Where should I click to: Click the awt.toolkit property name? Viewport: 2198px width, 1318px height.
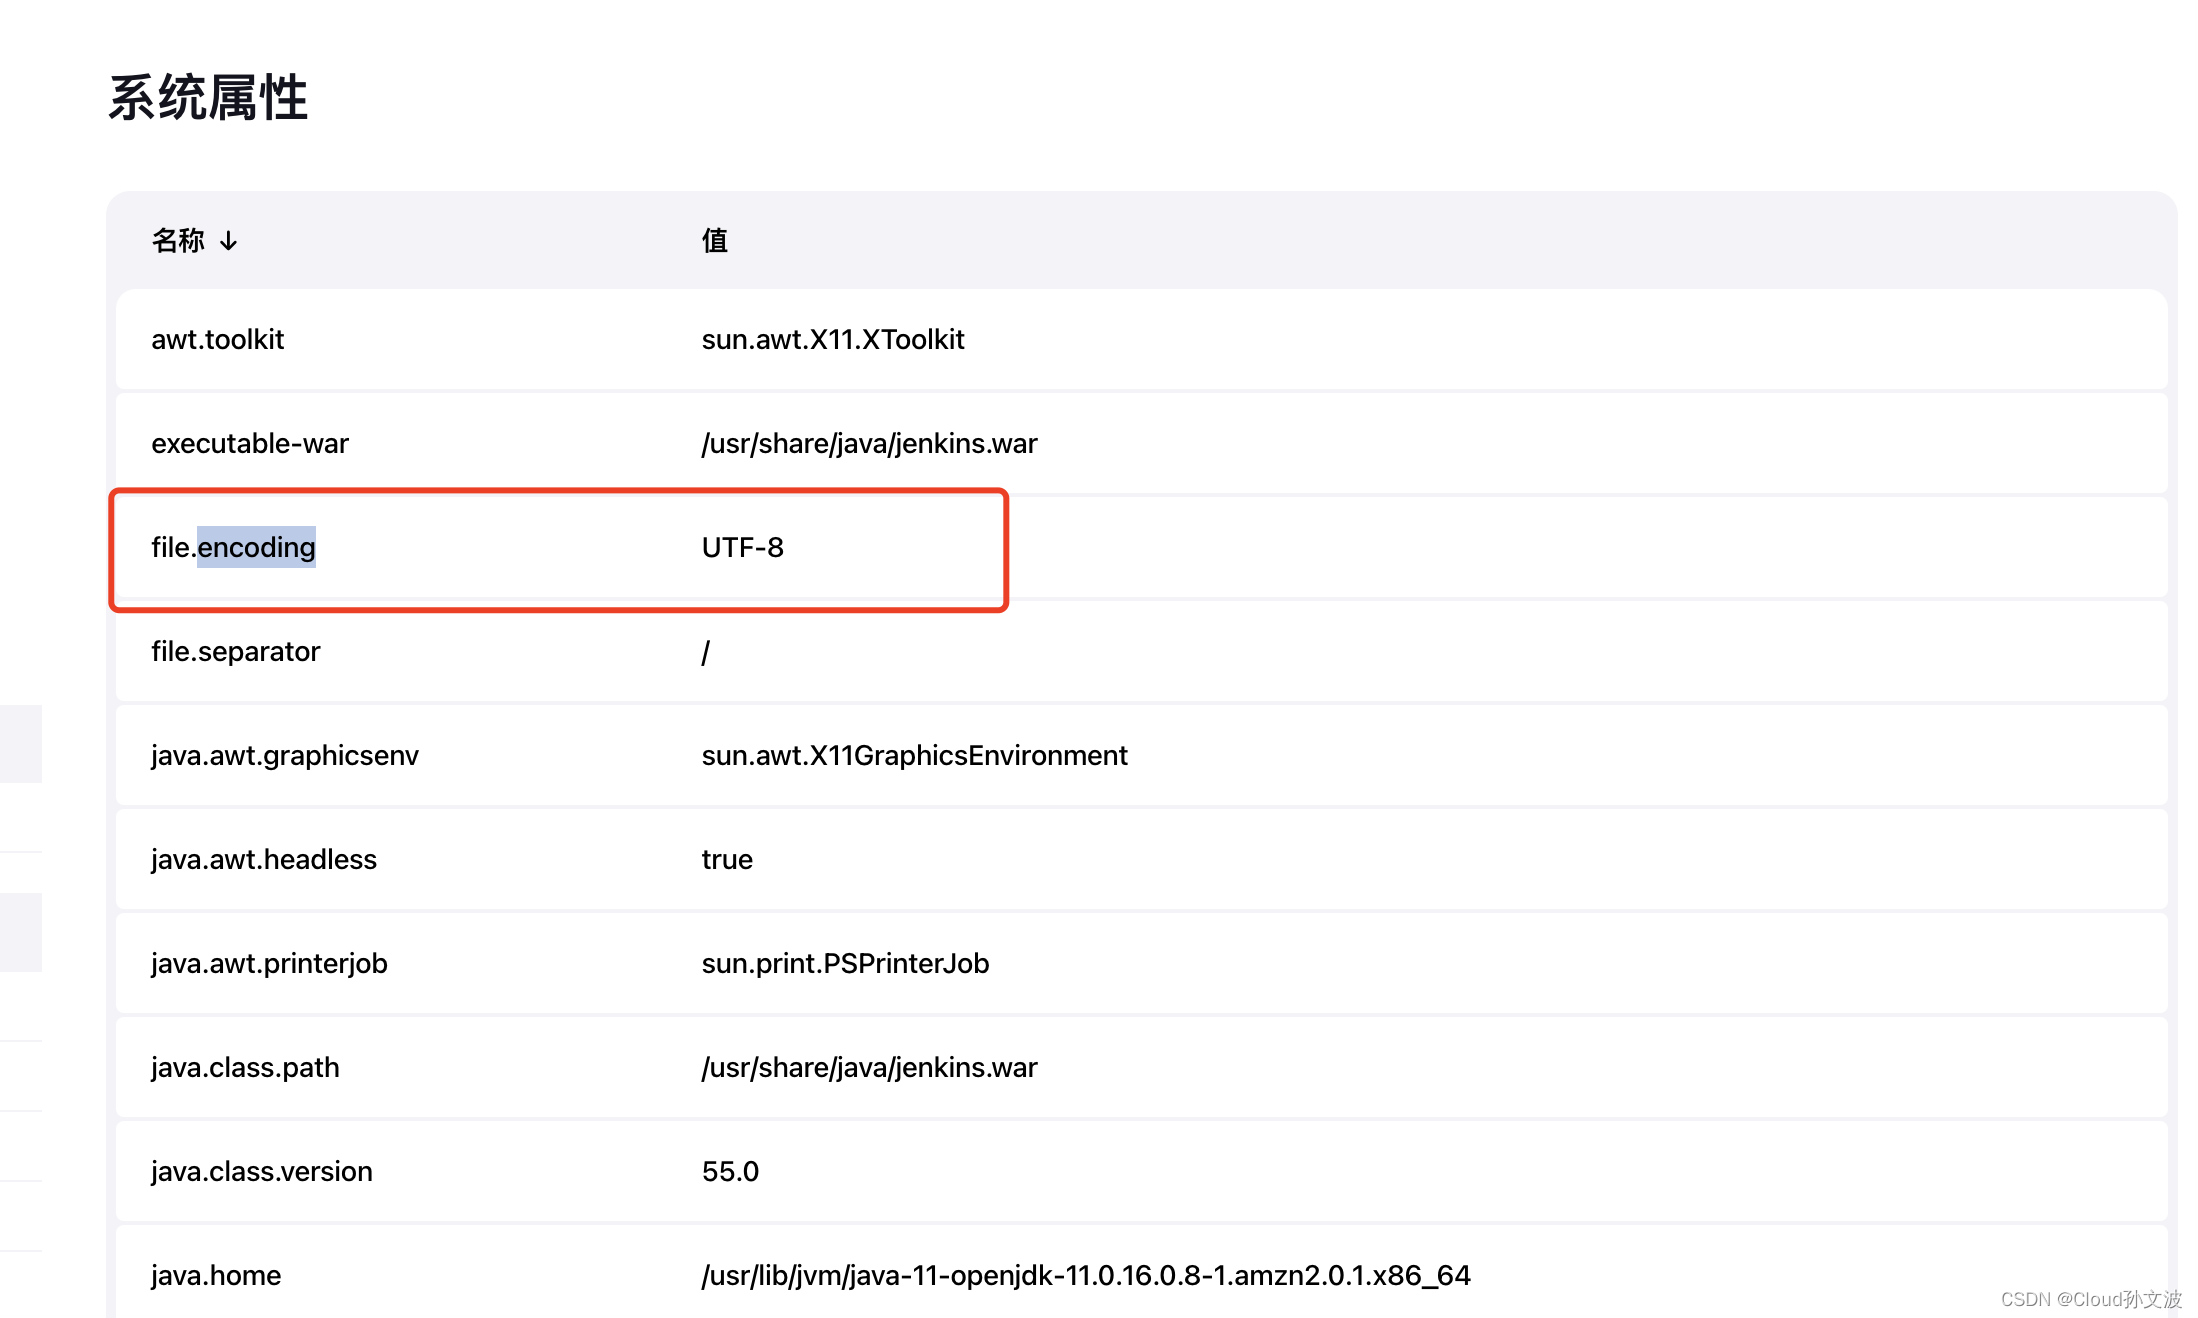[217, 339]
